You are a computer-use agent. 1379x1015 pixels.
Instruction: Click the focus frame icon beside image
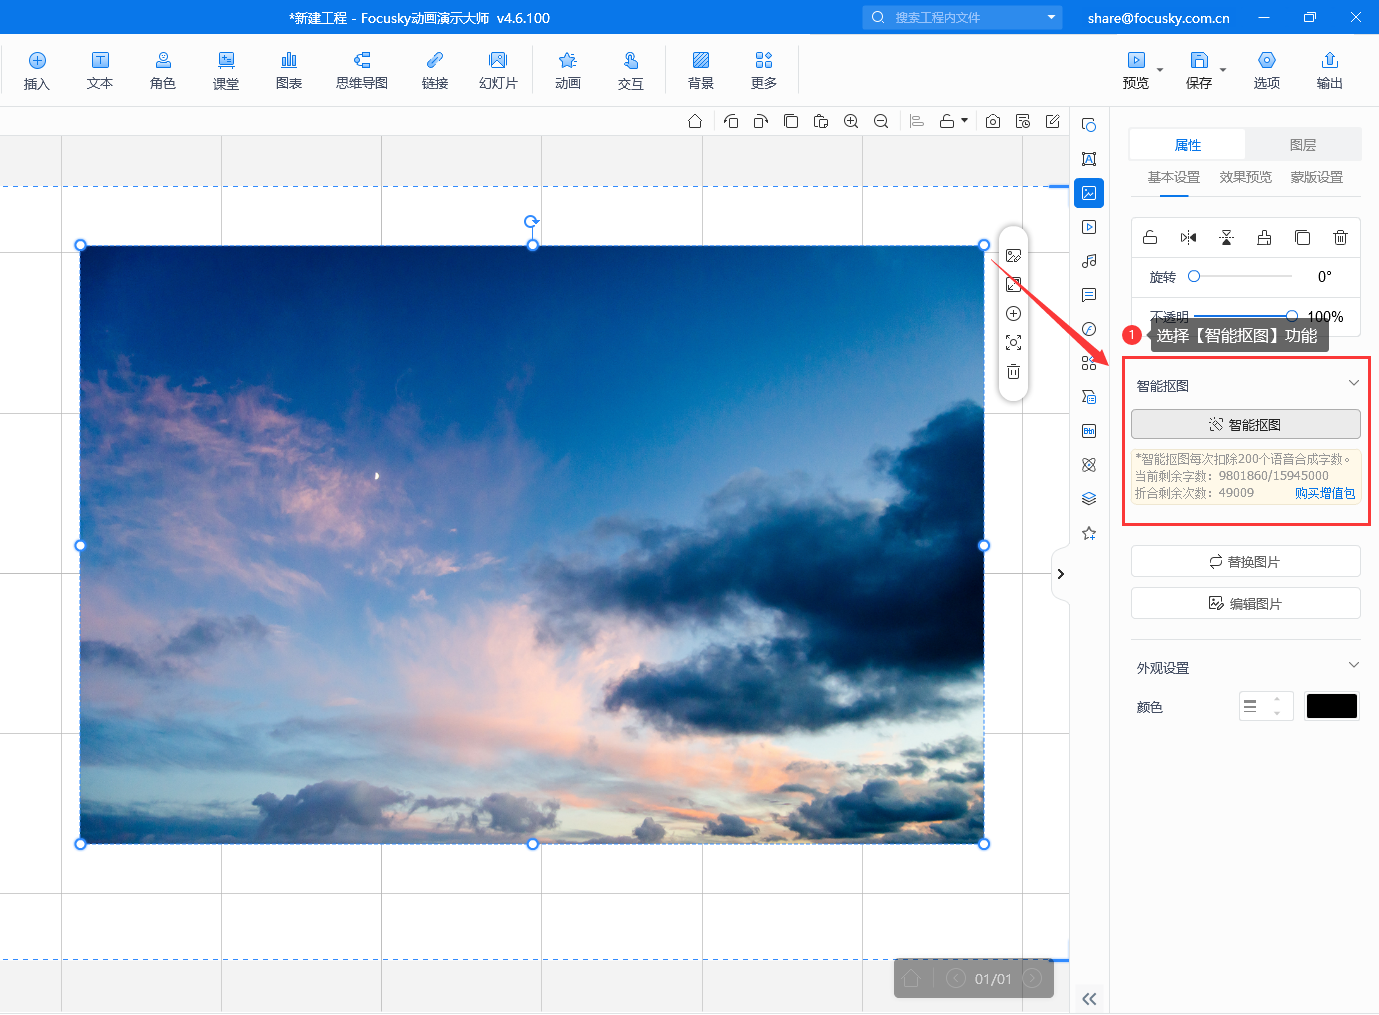(x=1013, y=343)
